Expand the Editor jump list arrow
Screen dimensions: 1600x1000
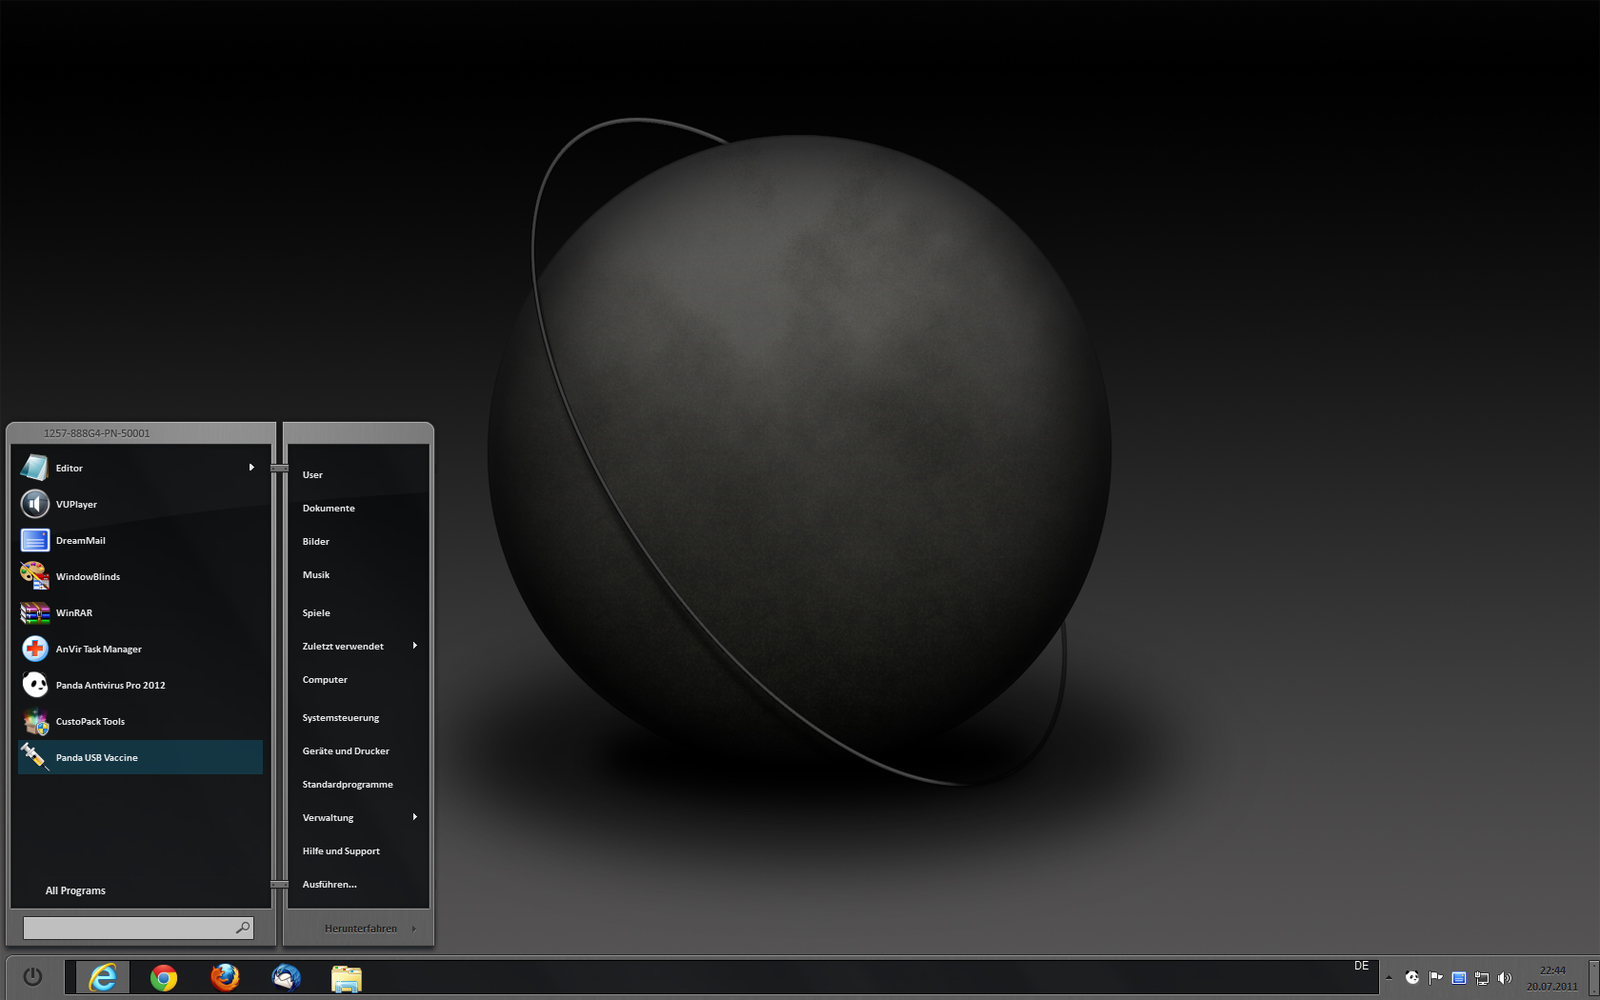click(x=251, y=467)
